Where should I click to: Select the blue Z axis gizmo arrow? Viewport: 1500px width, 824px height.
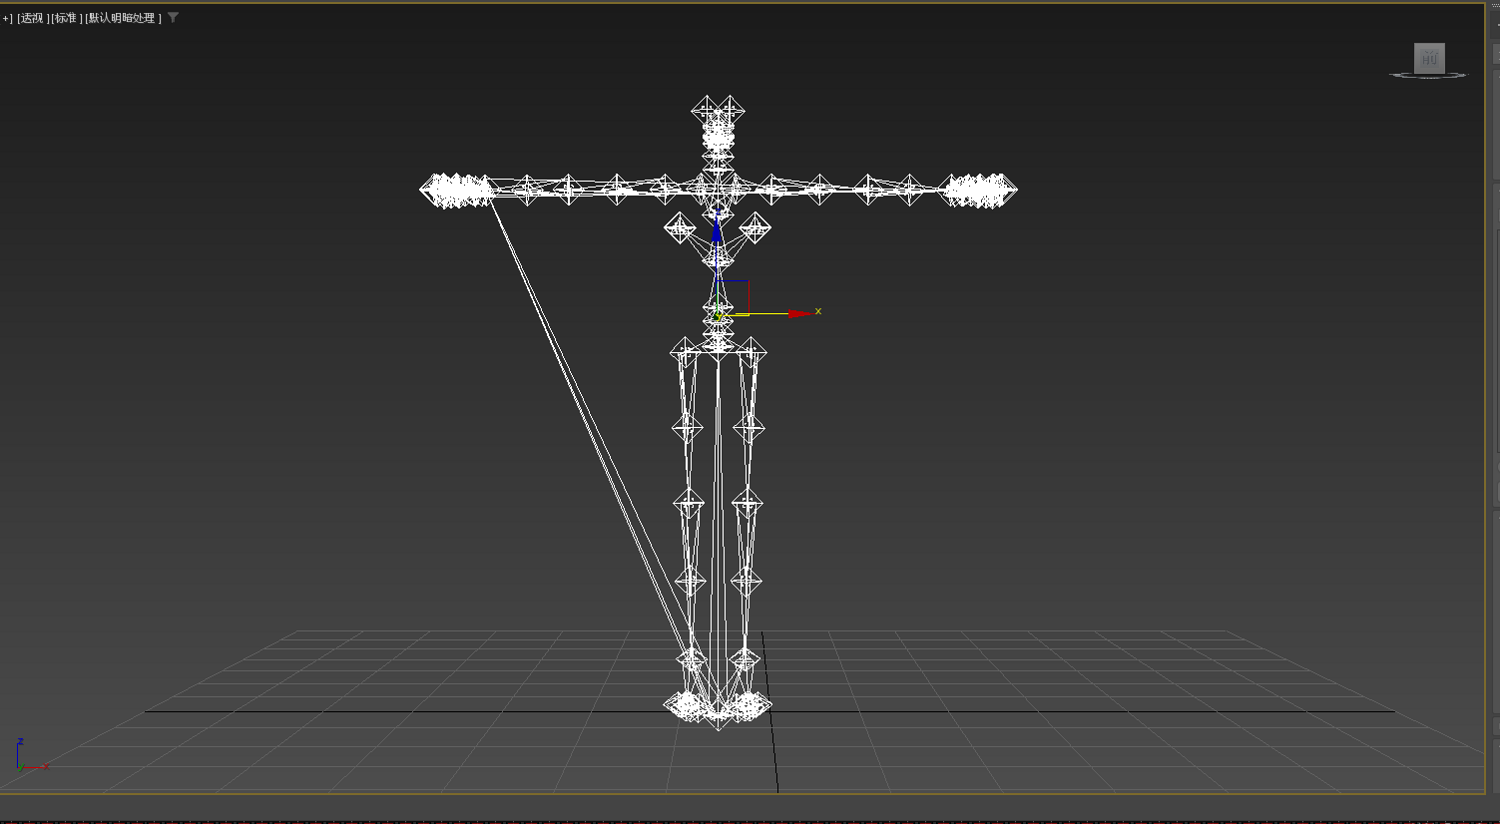coord(716,231)
